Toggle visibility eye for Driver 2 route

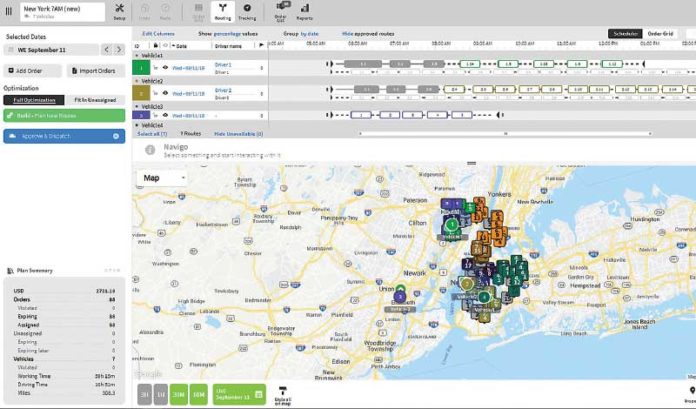(165, 92)
